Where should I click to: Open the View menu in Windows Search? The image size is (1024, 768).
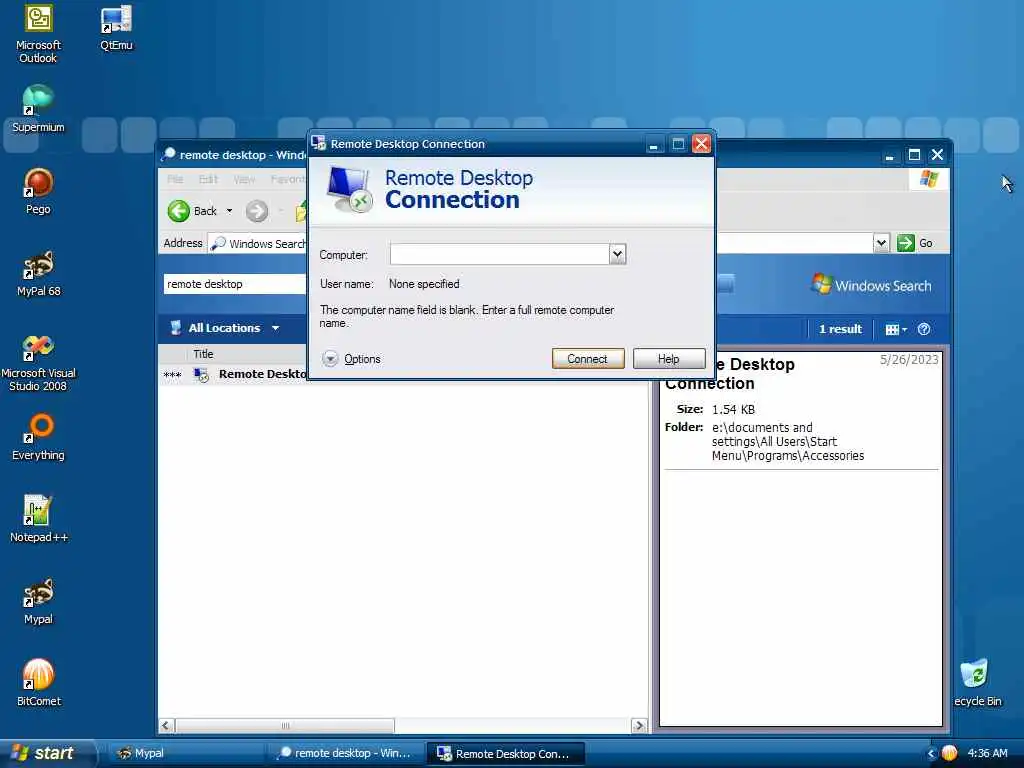pyautogui.click(x=244, y=179)
